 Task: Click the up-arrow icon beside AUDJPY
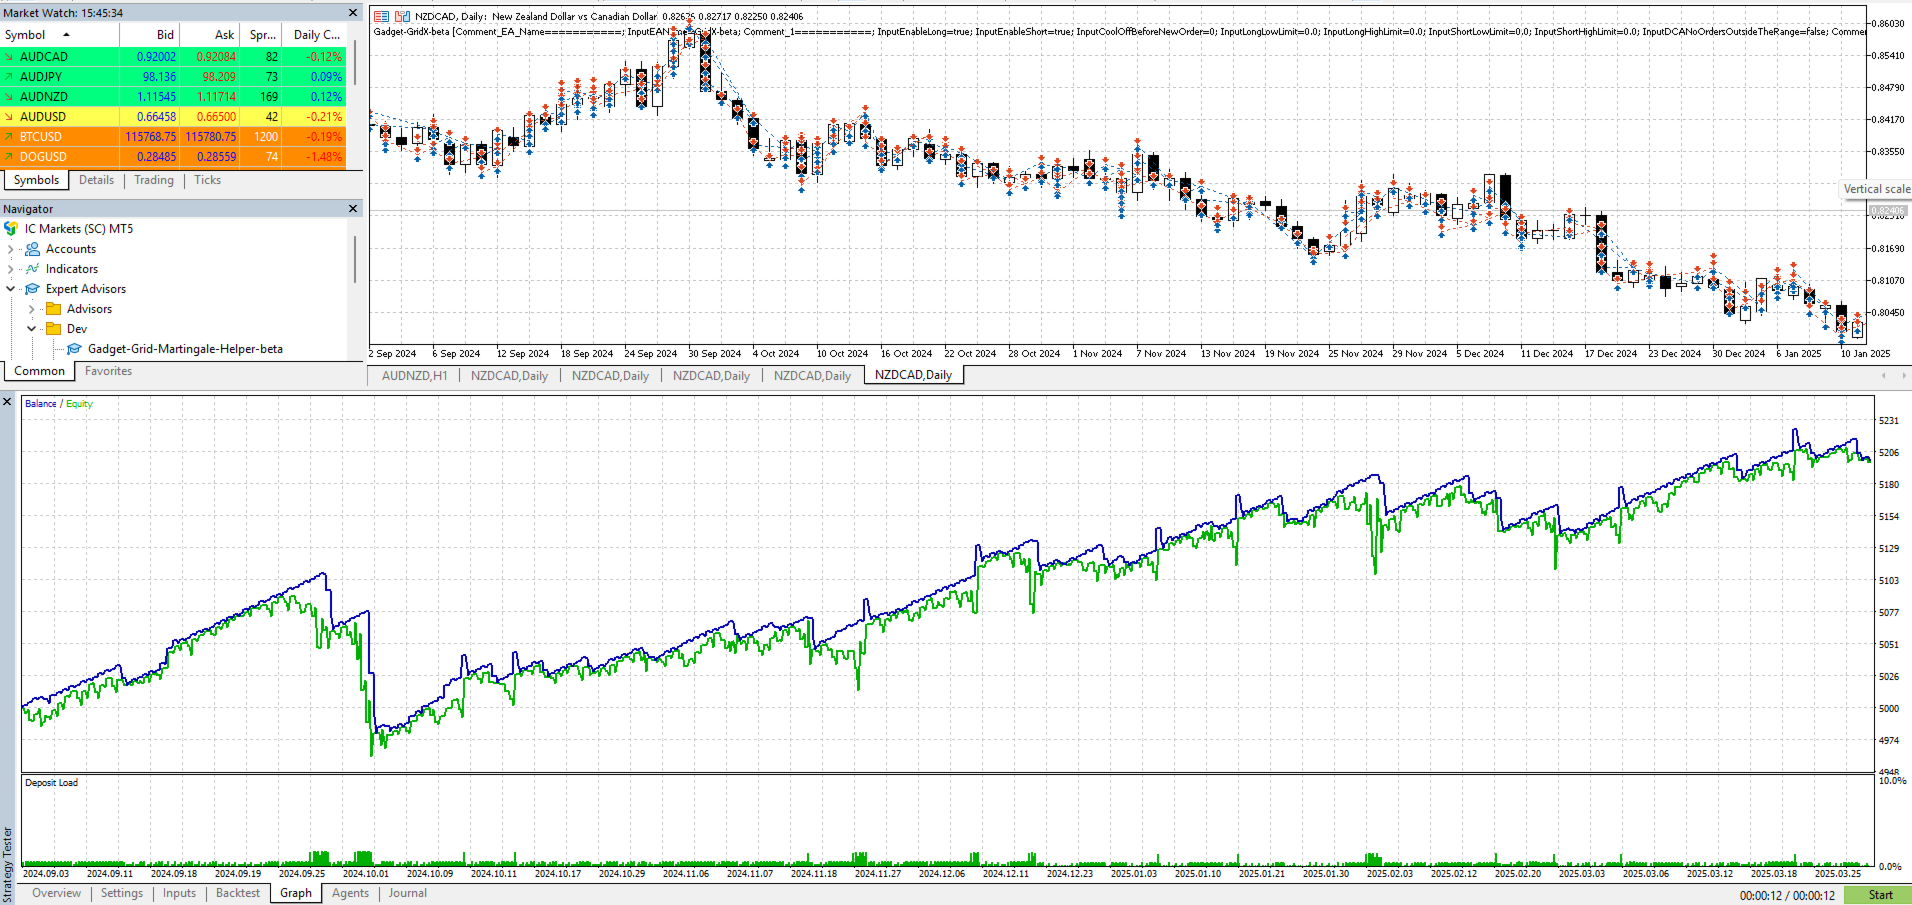click(x=9, y=77)
